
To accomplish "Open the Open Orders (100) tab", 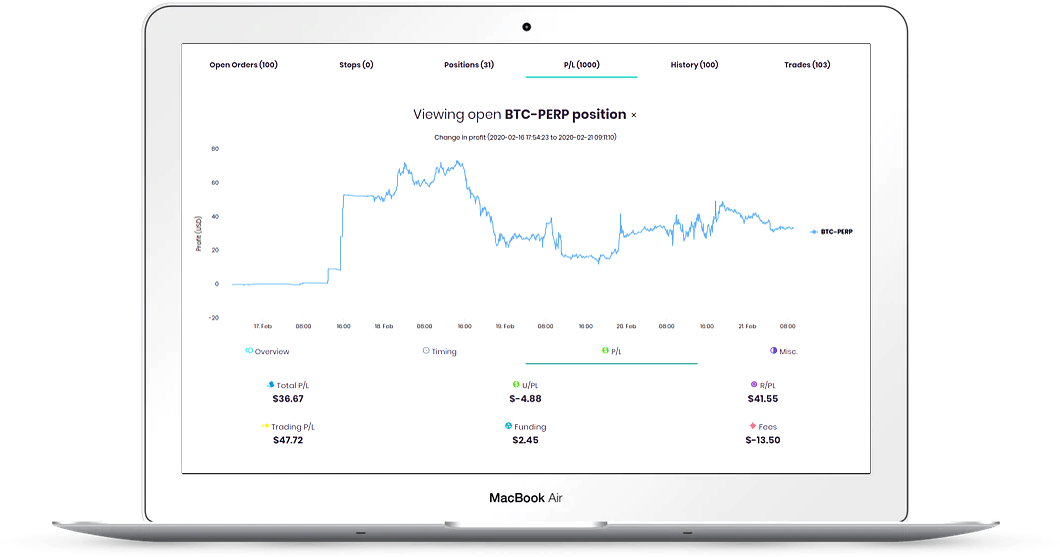I will [243, 65].
